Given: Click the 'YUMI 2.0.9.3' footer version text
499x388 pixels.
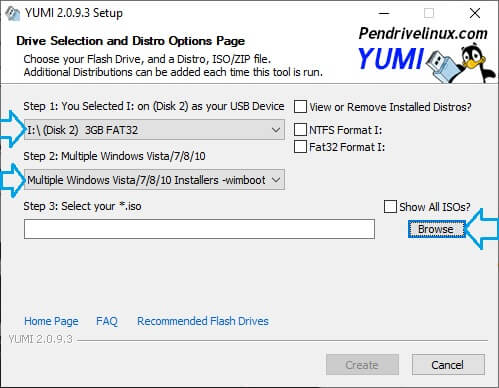Looking at the screenshot, I should pyautogui.click(x=40, y=339).
